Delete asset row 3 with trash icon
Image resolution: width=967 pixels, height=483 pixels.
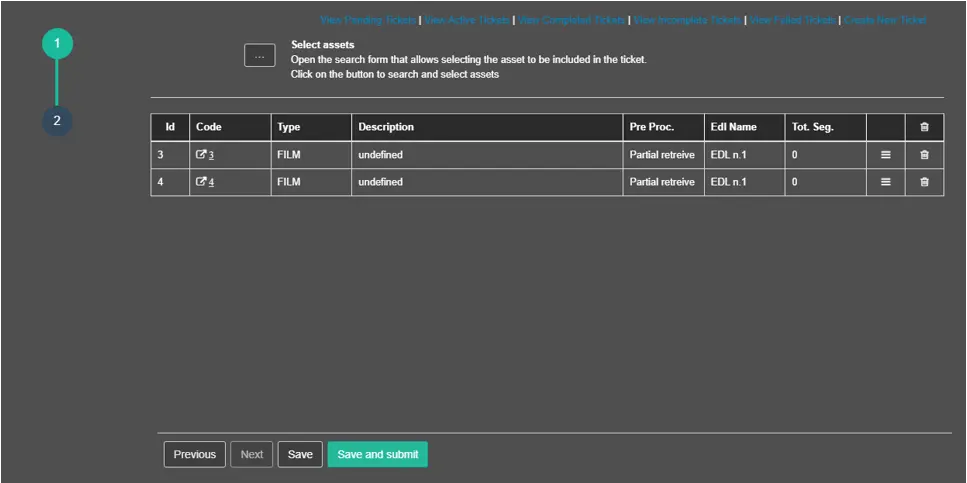(x=924, y=155)
